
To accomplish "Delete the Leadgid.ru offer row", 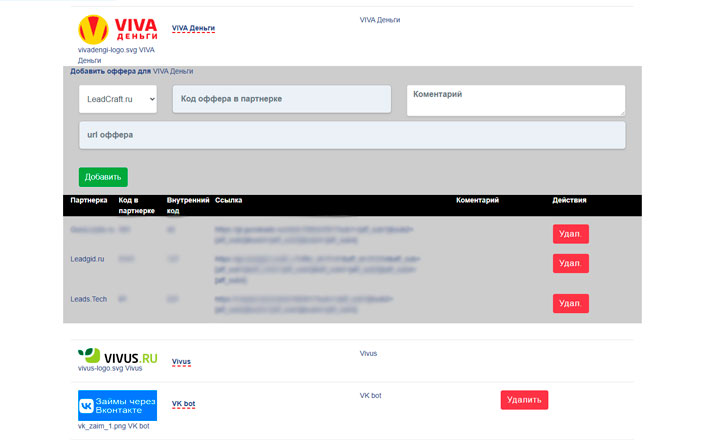I will [571, 264].
